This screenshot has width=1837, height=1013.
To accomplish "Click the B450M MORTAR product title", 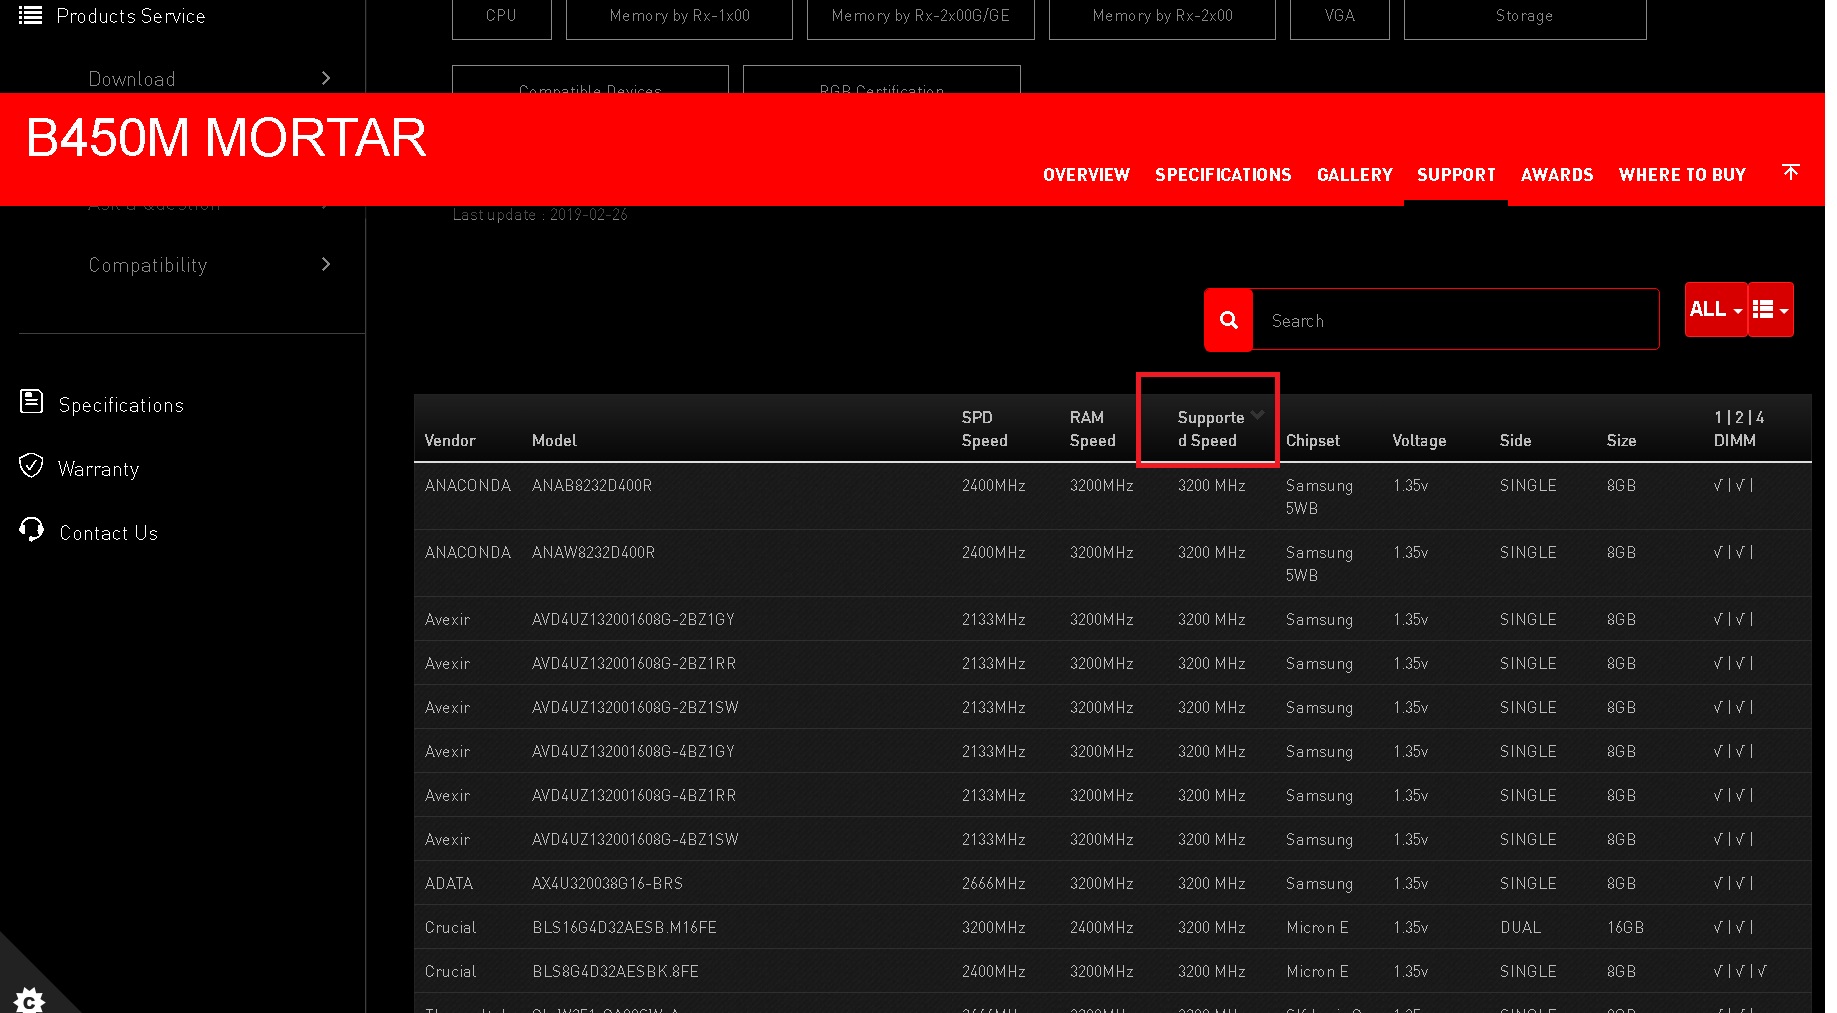I will pos(226,137).
